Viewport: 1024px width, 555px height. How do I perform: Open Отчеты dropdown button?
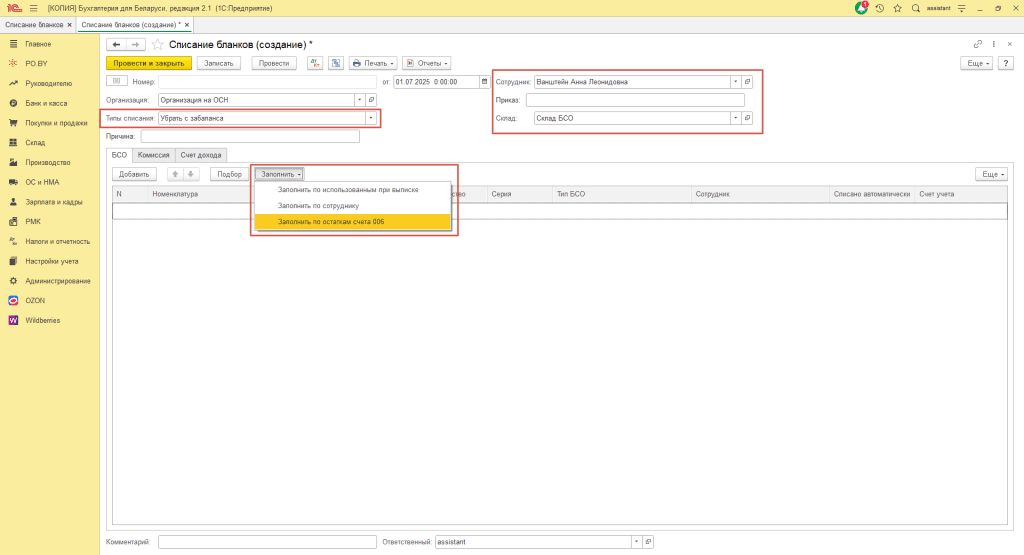pos(426,63)
